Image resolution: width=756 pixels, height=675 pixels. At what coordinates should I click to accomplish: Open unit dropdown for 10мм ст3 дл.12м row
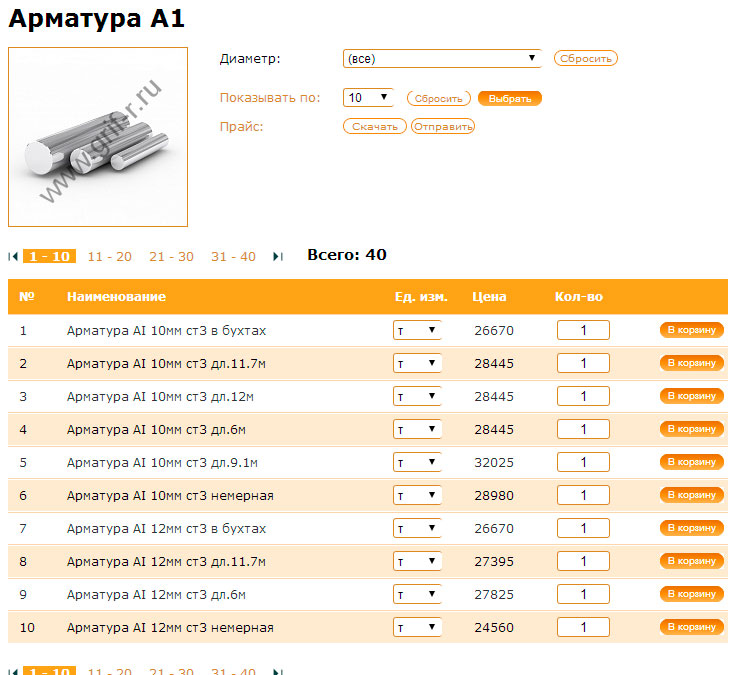[x=417, y=396]
